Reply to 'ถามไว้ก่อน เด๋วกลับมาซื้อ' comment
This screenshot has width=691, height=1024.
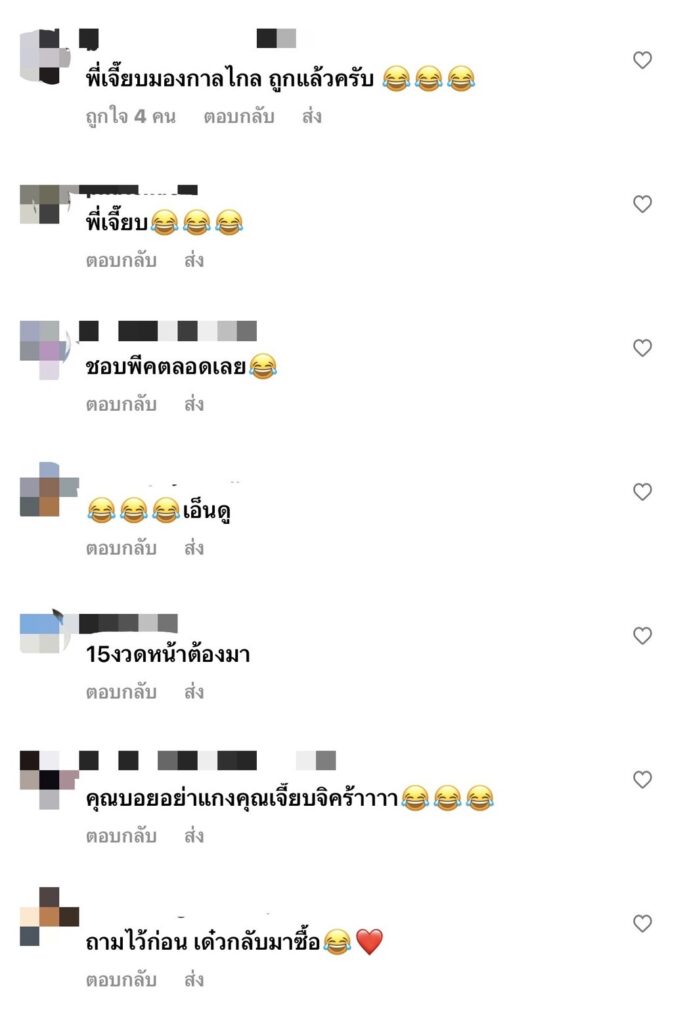point(121,980)
